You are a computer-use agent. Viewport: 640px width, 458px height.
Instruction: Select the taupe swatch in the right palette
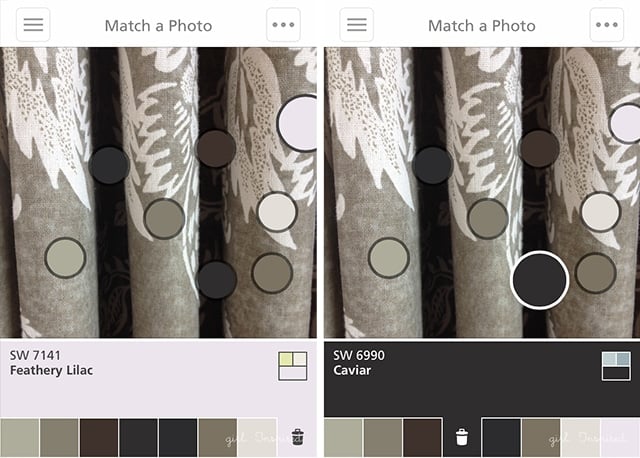pos(540,437)
